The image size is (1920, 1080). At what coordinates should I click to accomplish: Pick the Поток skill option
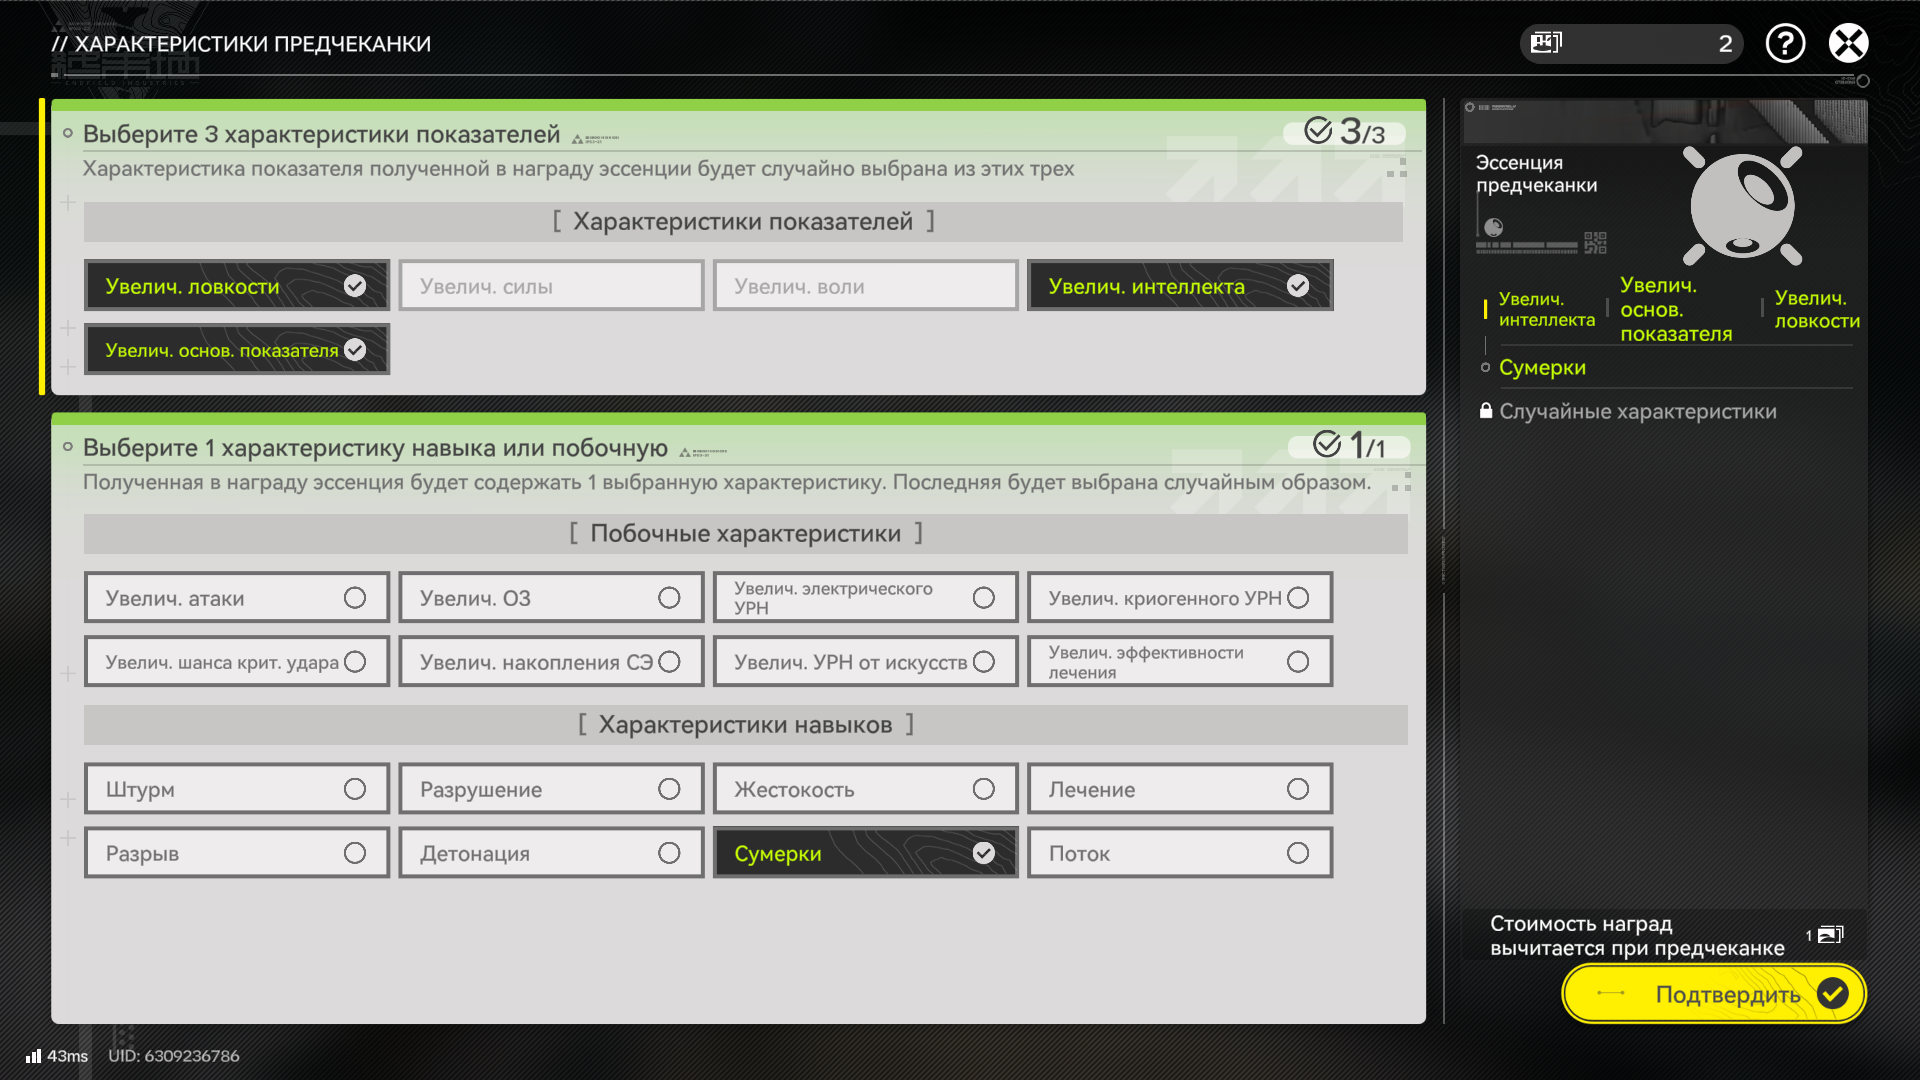1179,853
